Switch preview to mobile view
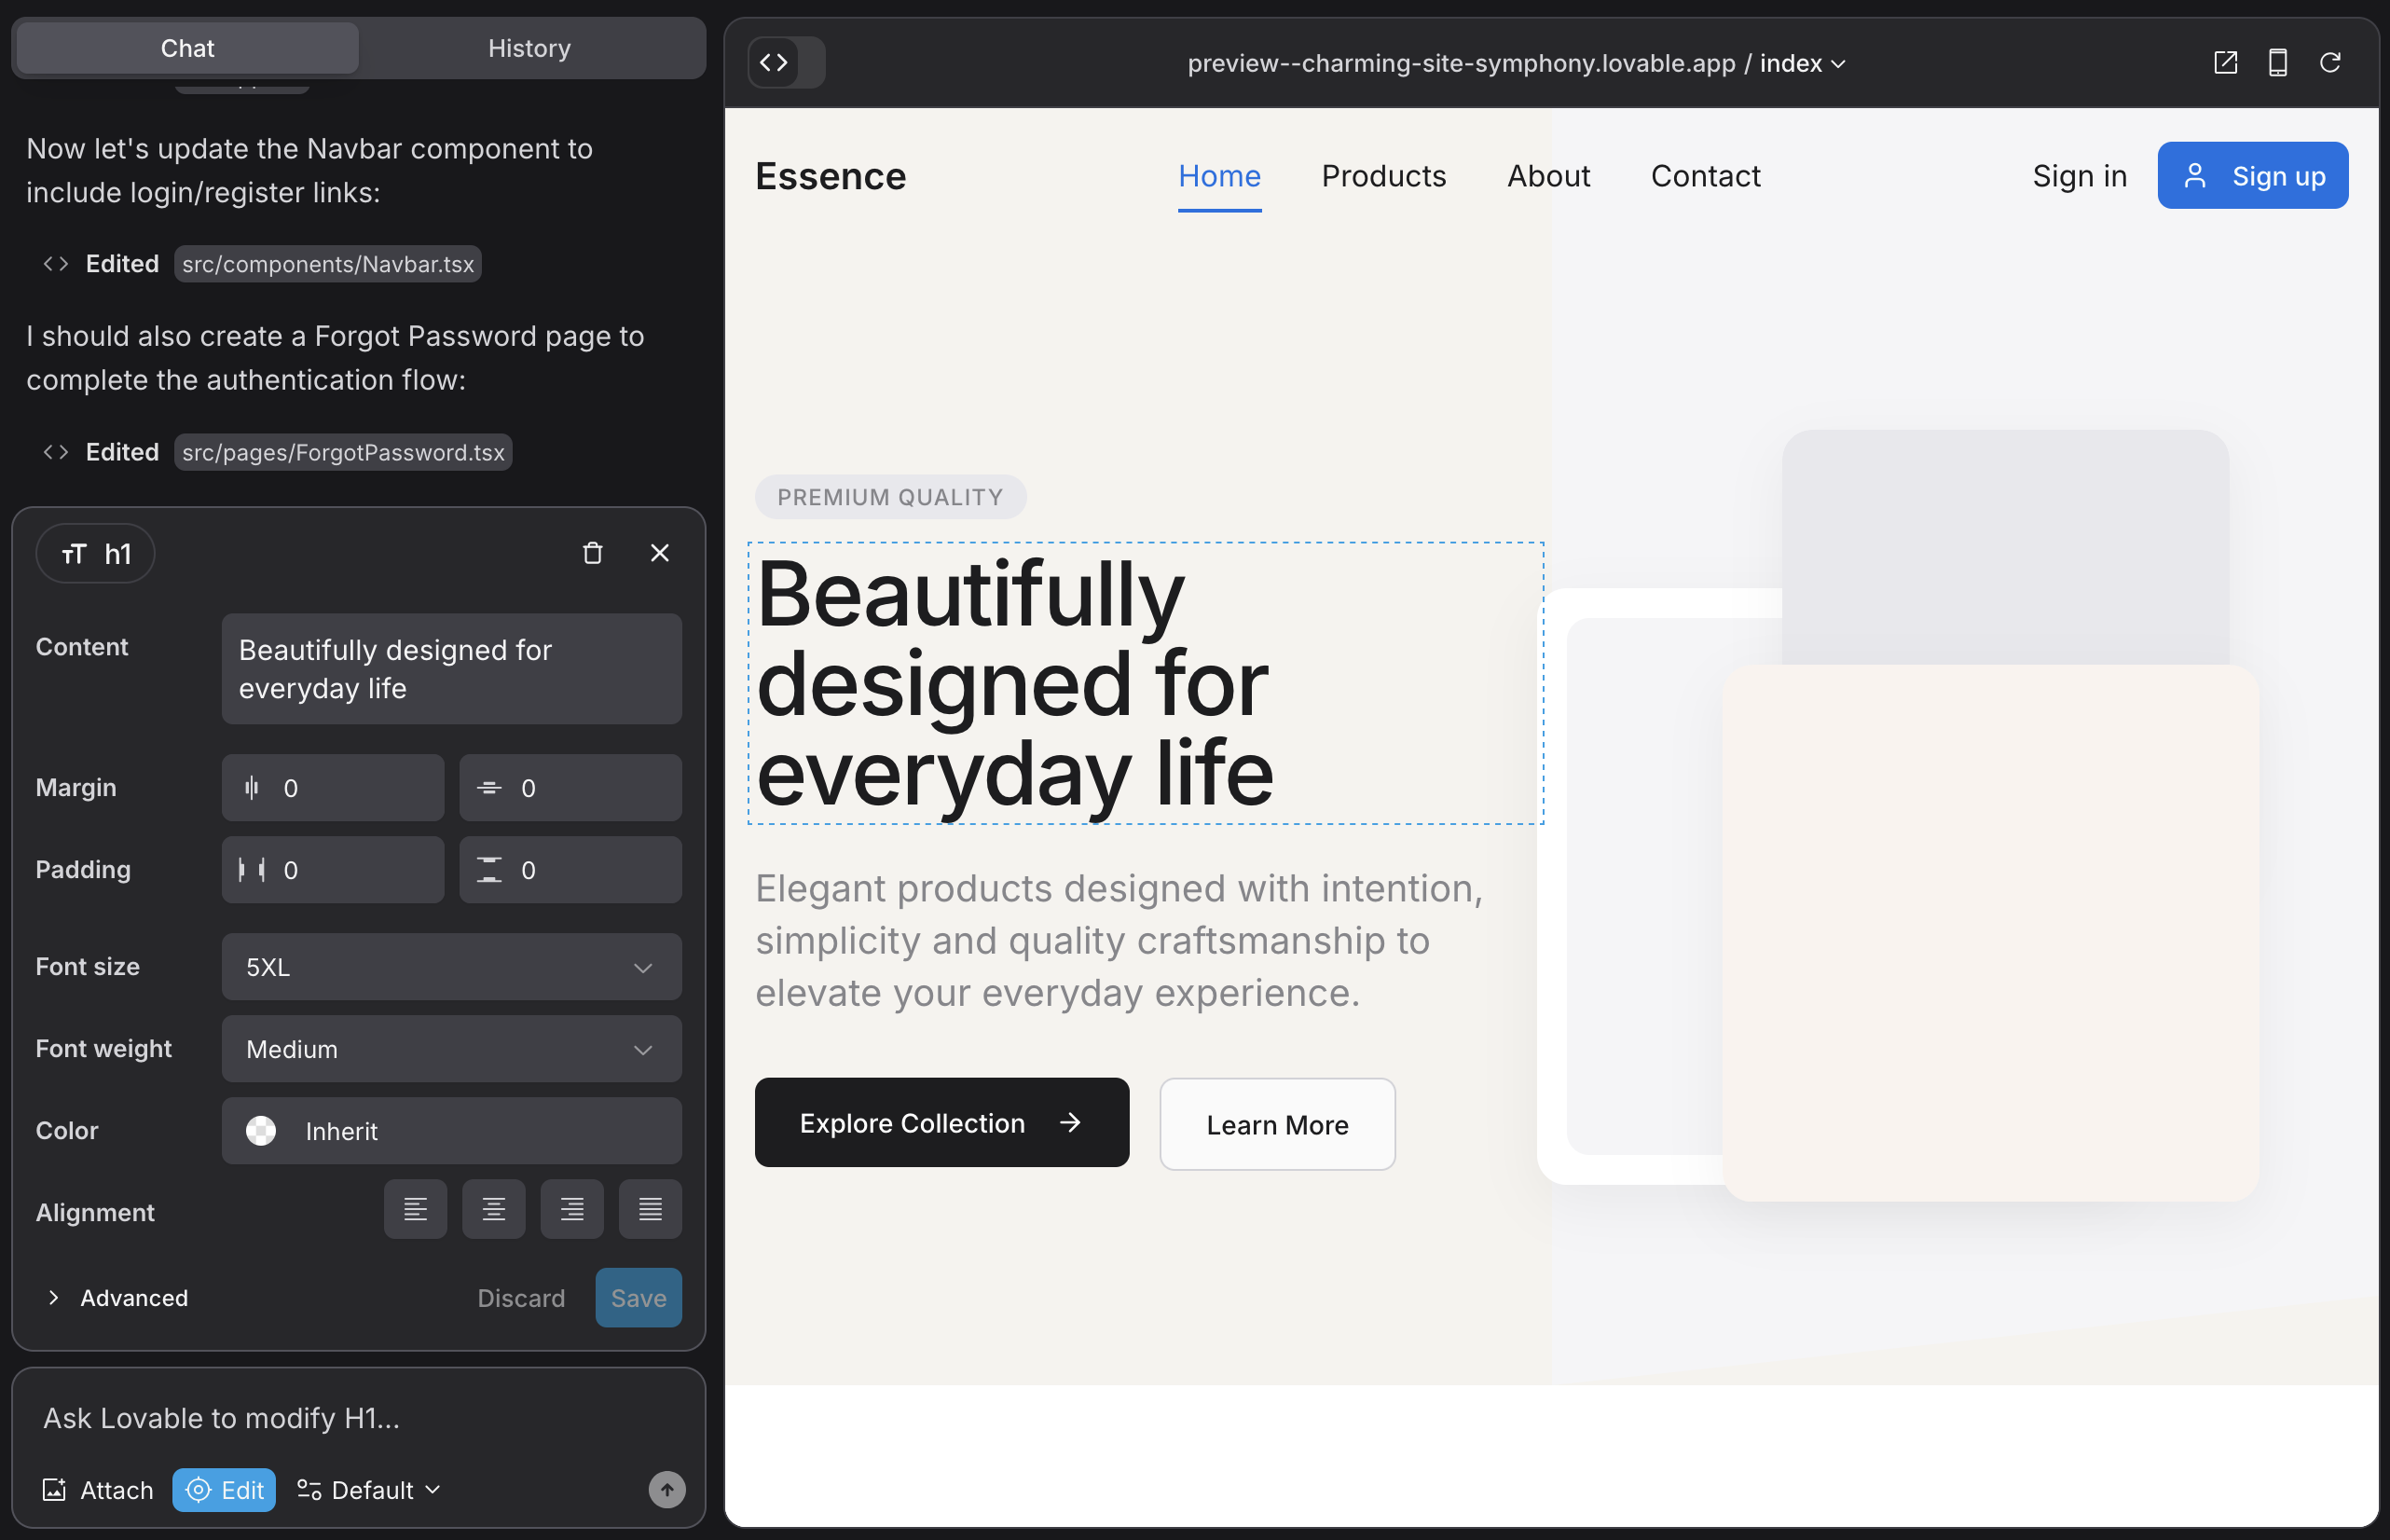 2278,62
